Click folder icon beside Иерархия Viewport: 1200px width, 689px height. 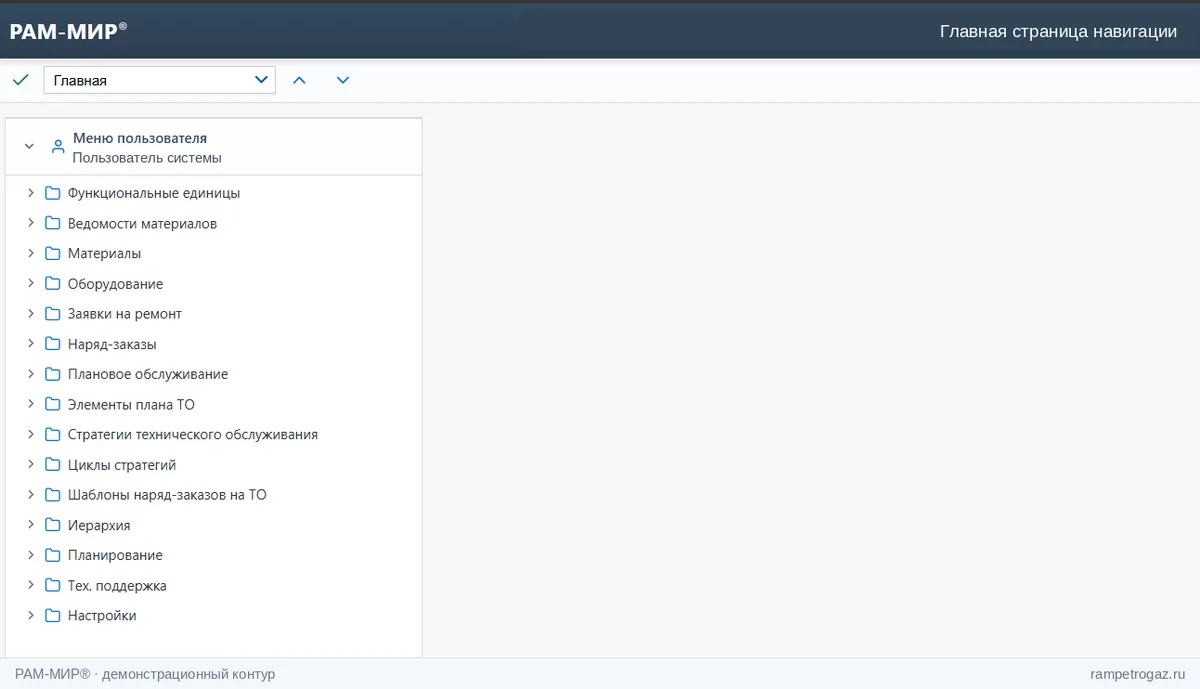(53, 525)
